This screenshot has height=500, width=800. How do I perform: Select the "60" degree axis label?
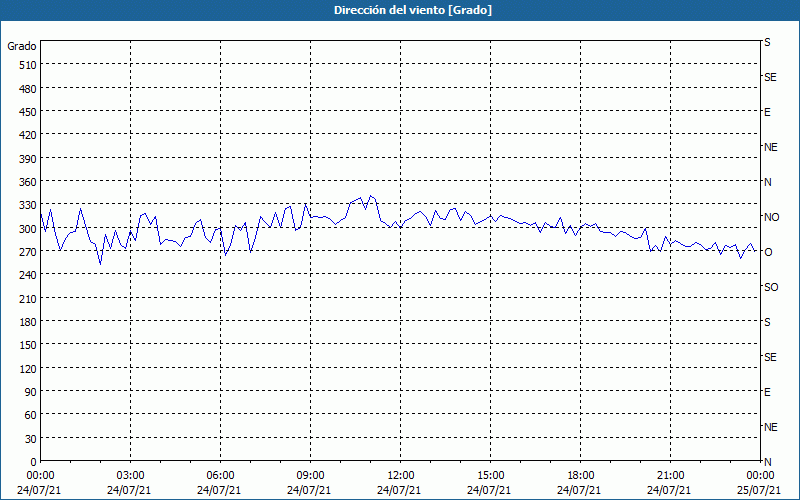click(31, 415)
